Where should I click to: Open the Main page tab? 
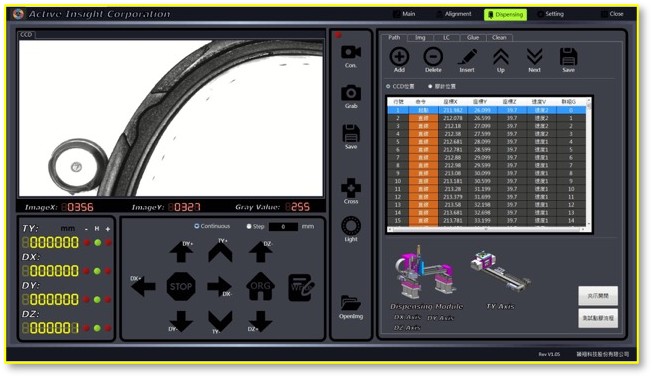(404, 14)
